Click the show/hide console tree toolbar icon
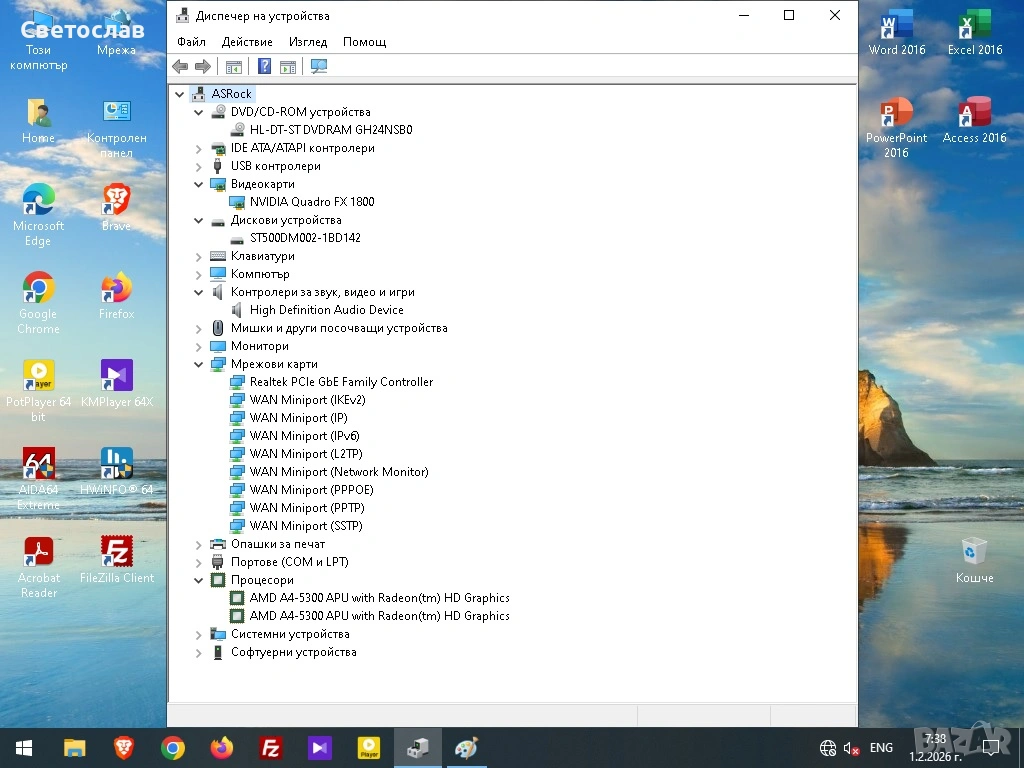Screen dimensions: 1024x768 234,67
